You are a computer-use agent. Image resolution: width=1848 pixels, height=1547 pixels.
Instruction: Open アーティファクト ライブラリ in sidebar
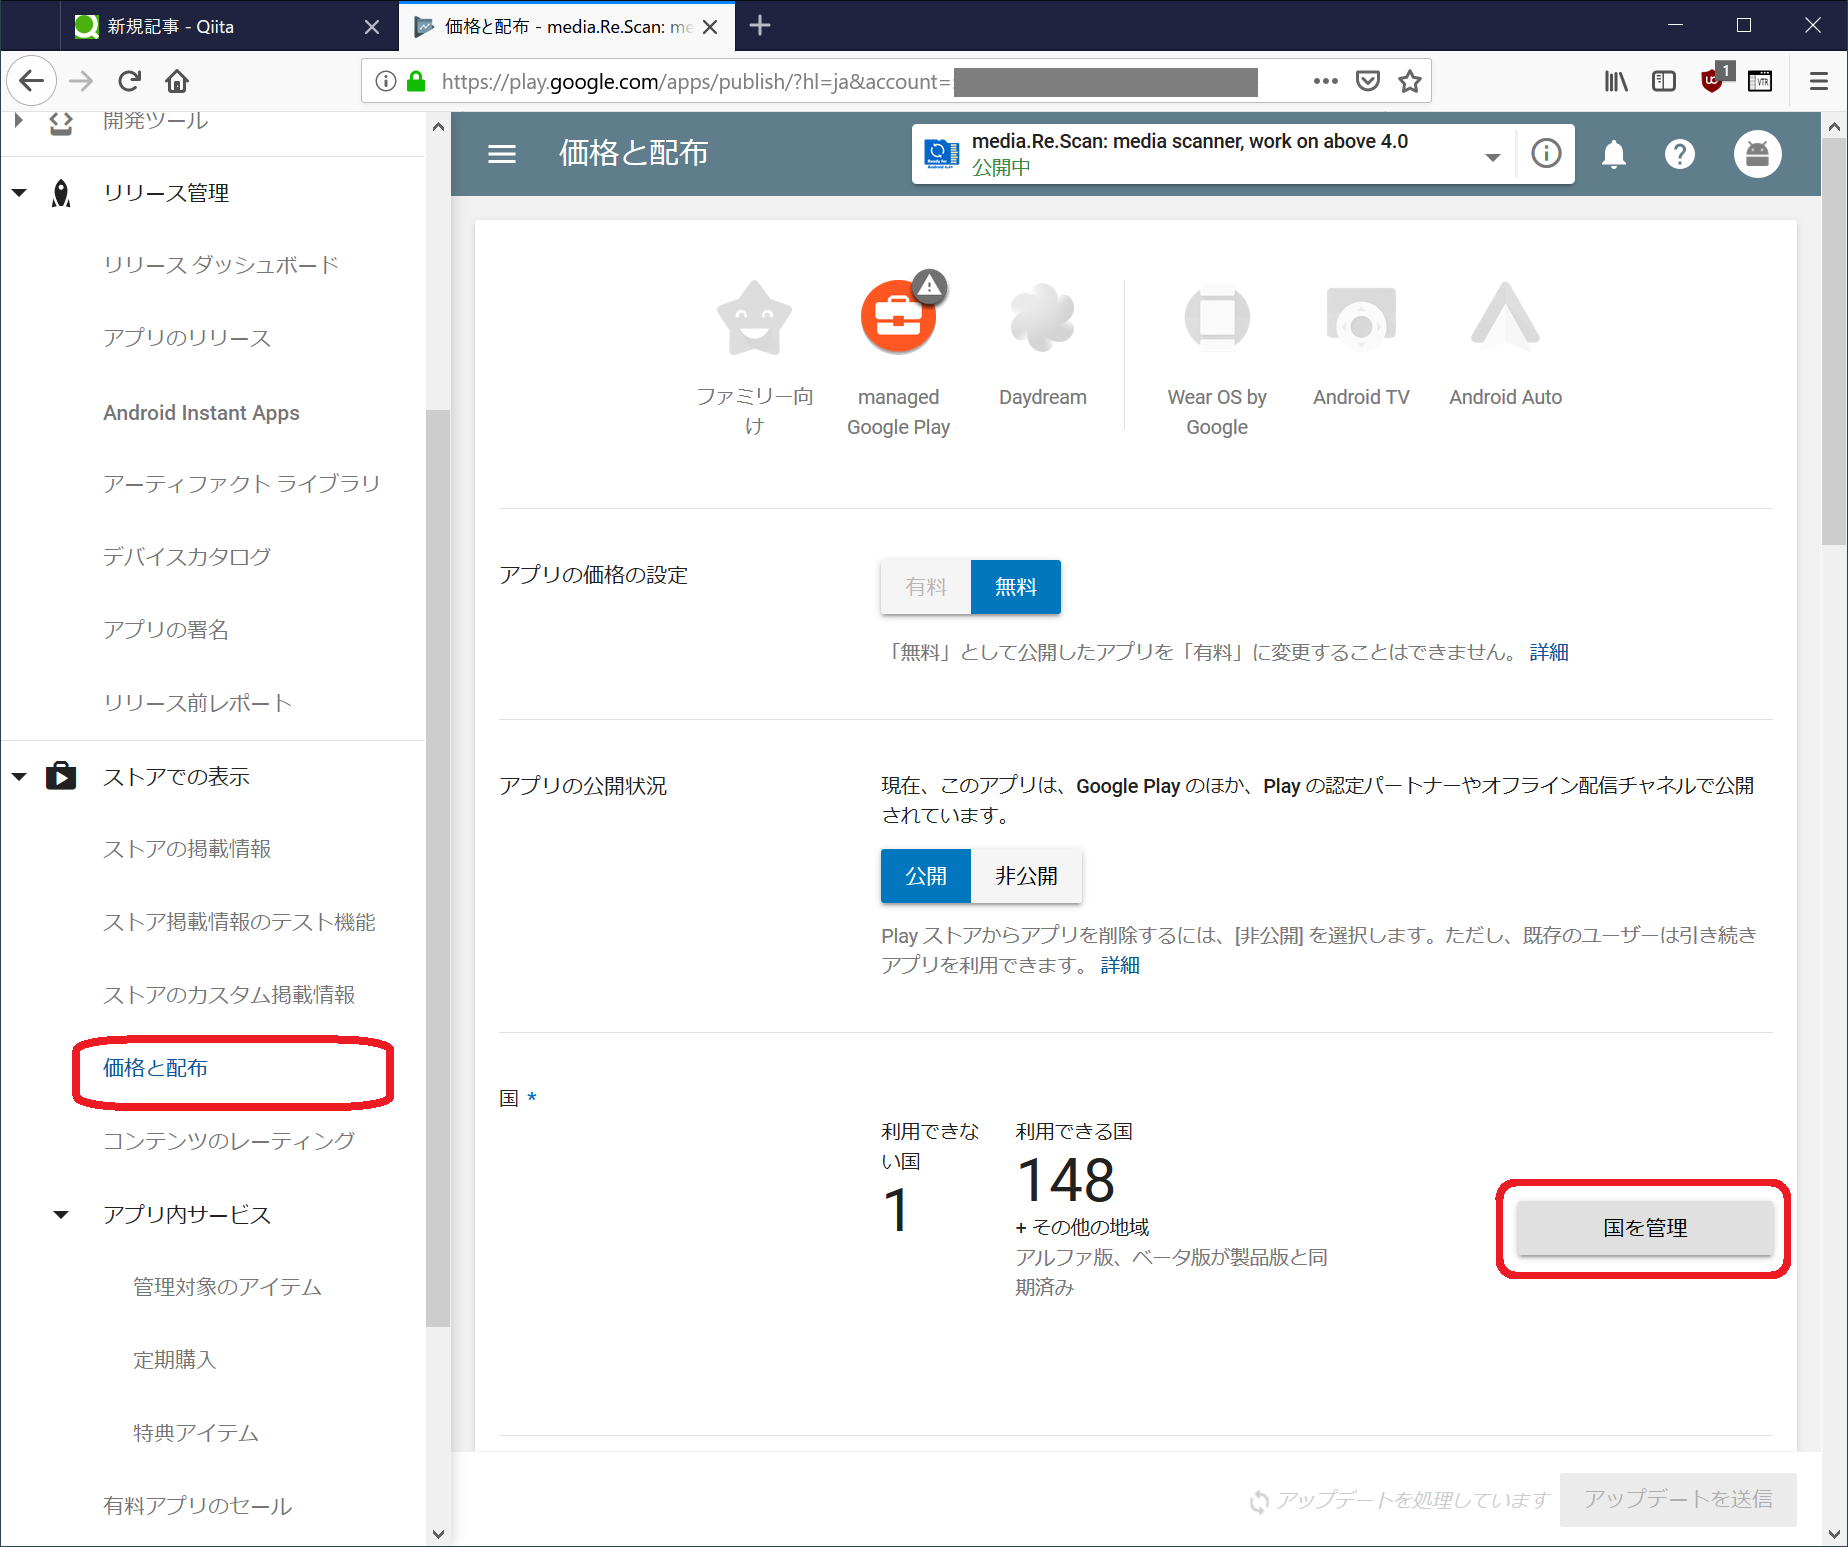point(242,484)
